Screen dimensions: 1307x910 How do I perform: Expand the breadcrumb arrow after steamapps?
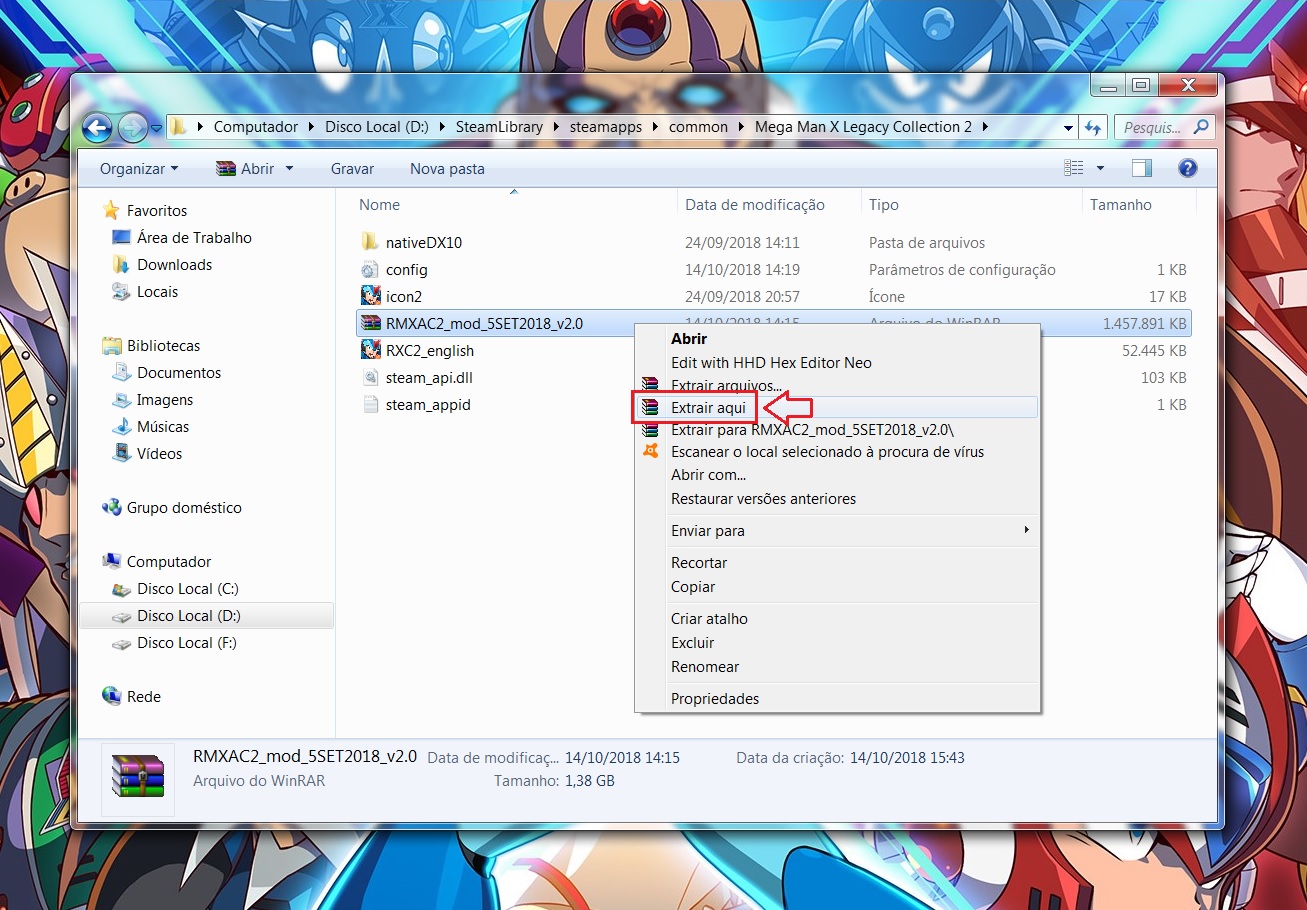click(655, 127)
